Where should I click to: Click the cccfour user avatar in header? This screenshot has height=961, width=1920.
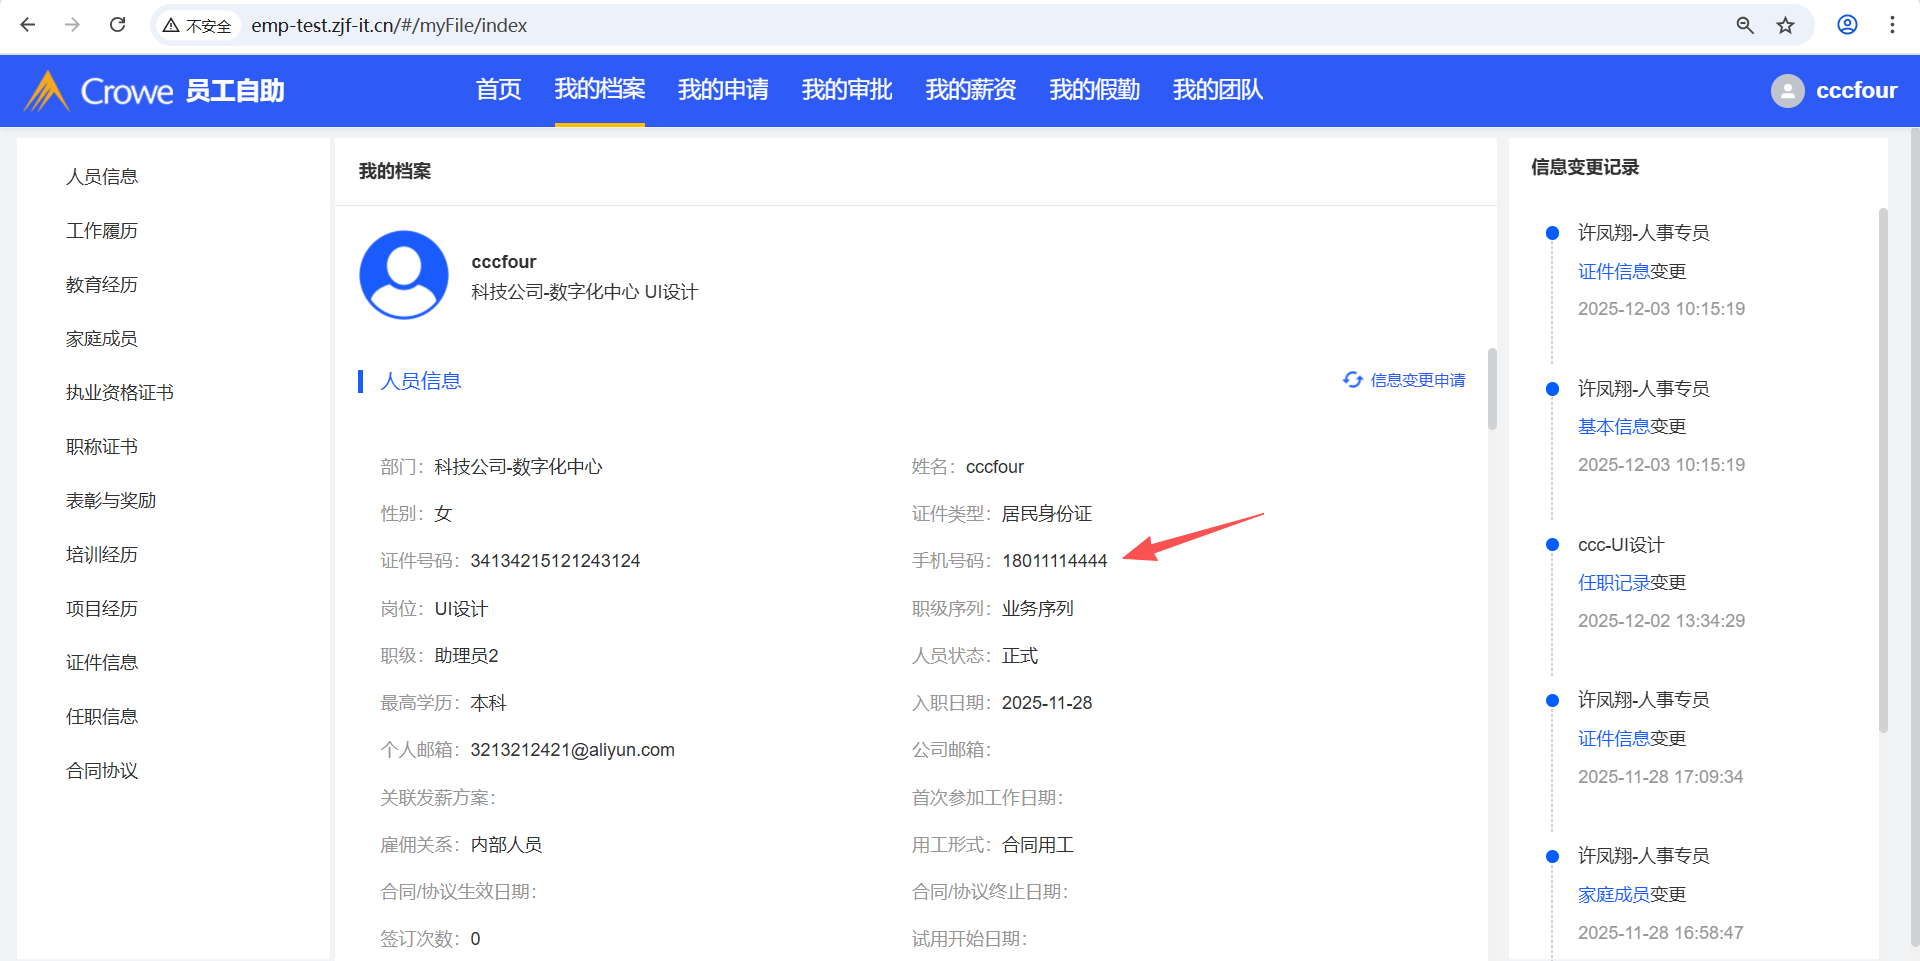1787,91
